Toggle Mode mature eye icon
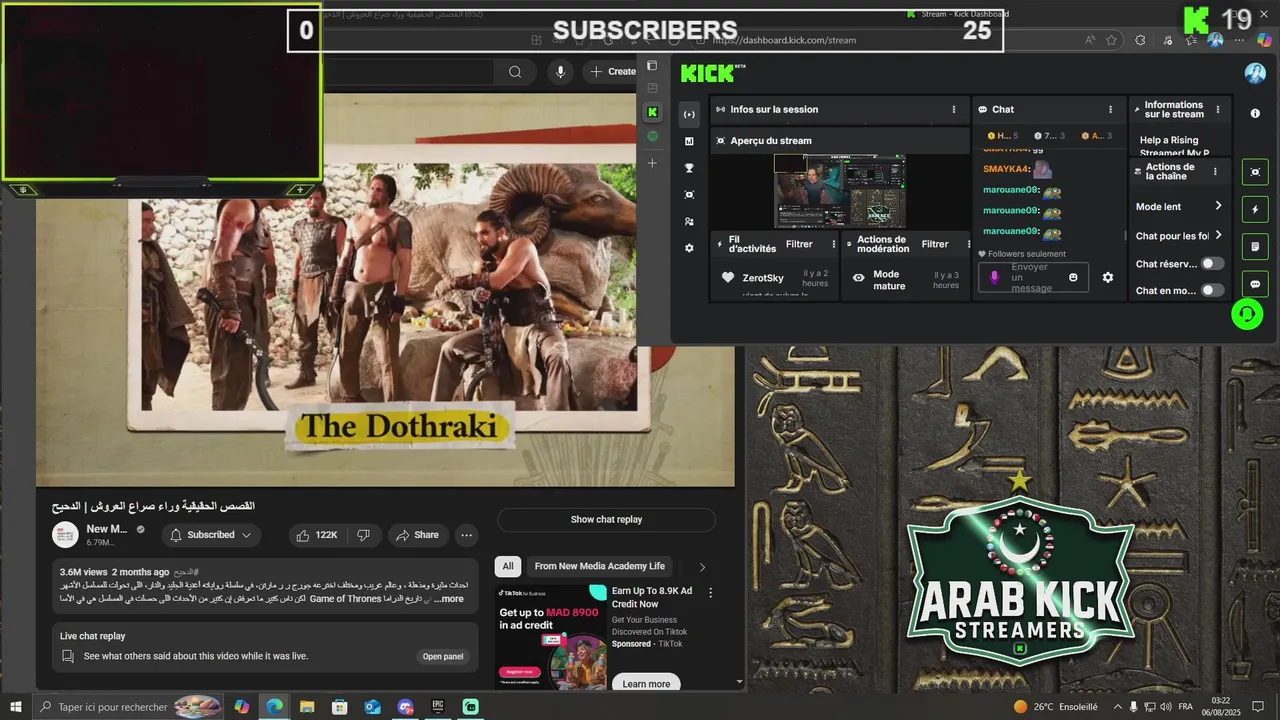 tap(858, 278)
